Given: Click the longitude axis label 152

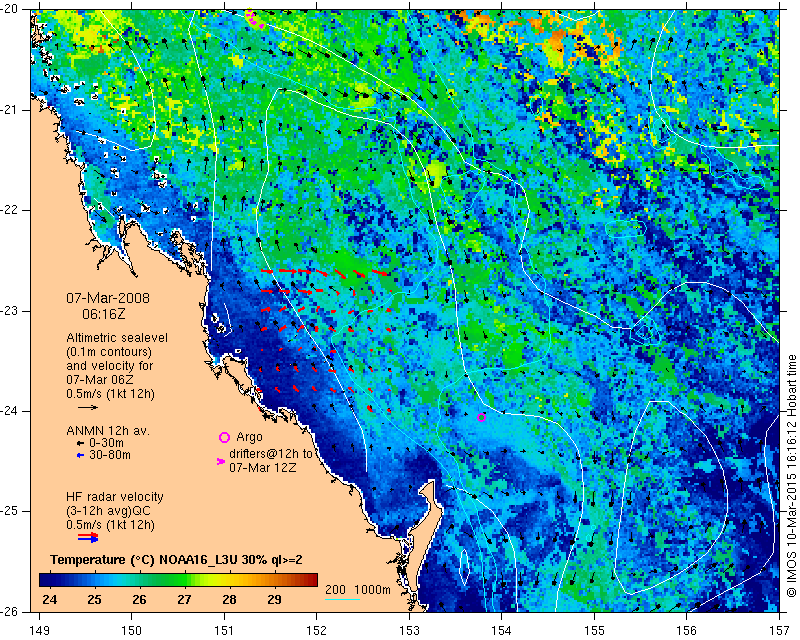Looking at the screenshot, I should pyautogui.click(x=317, y=631).
